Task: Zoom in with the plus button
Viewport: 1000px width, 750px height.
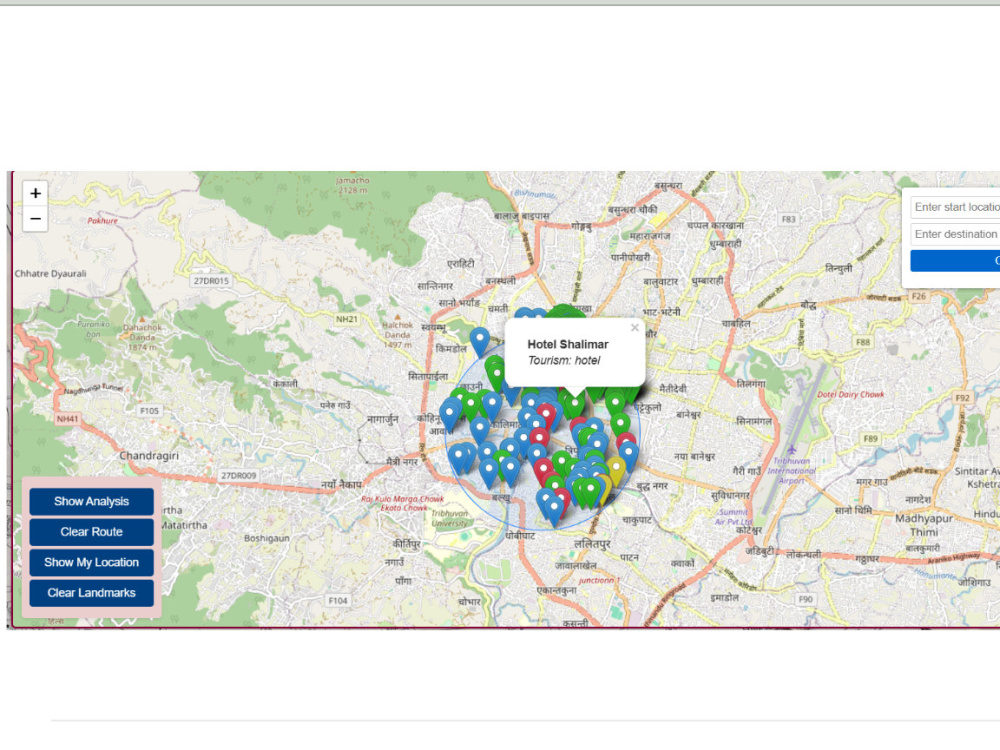Action: tap(36, 193)
